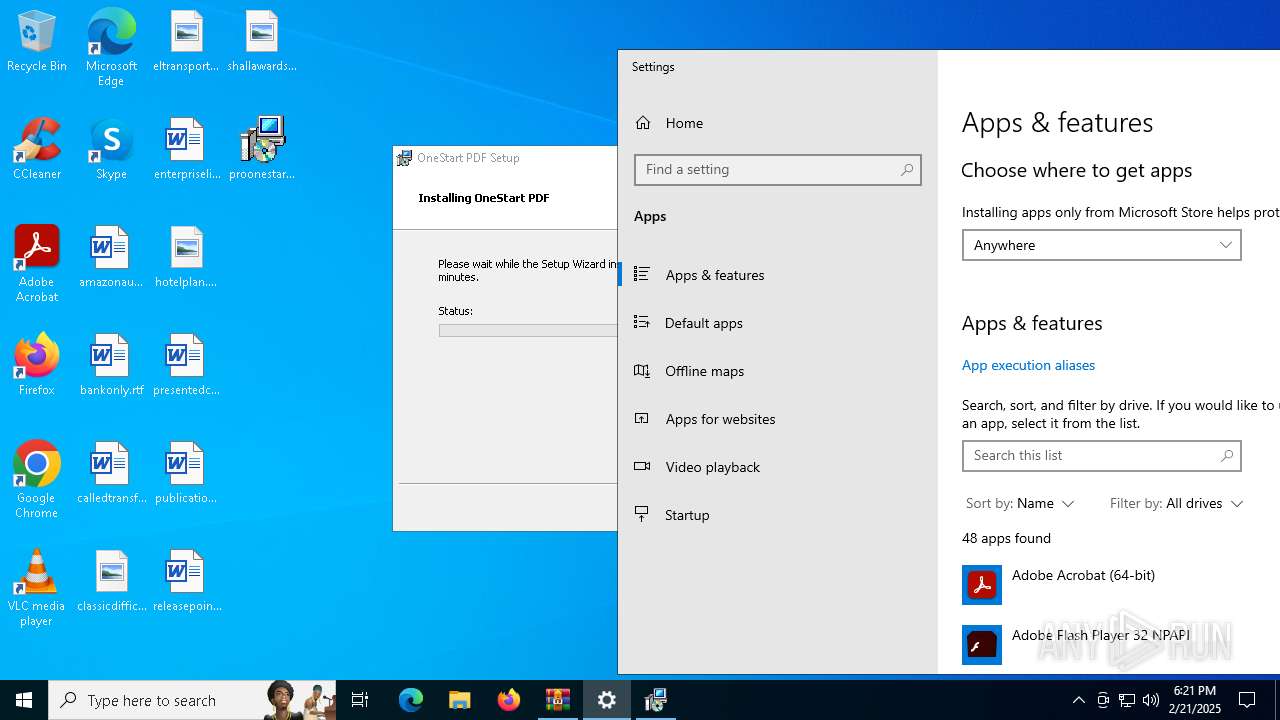The image size is (1280, 720).
Task: Click the volume icon in system tray
Action: click(1151, 700)
